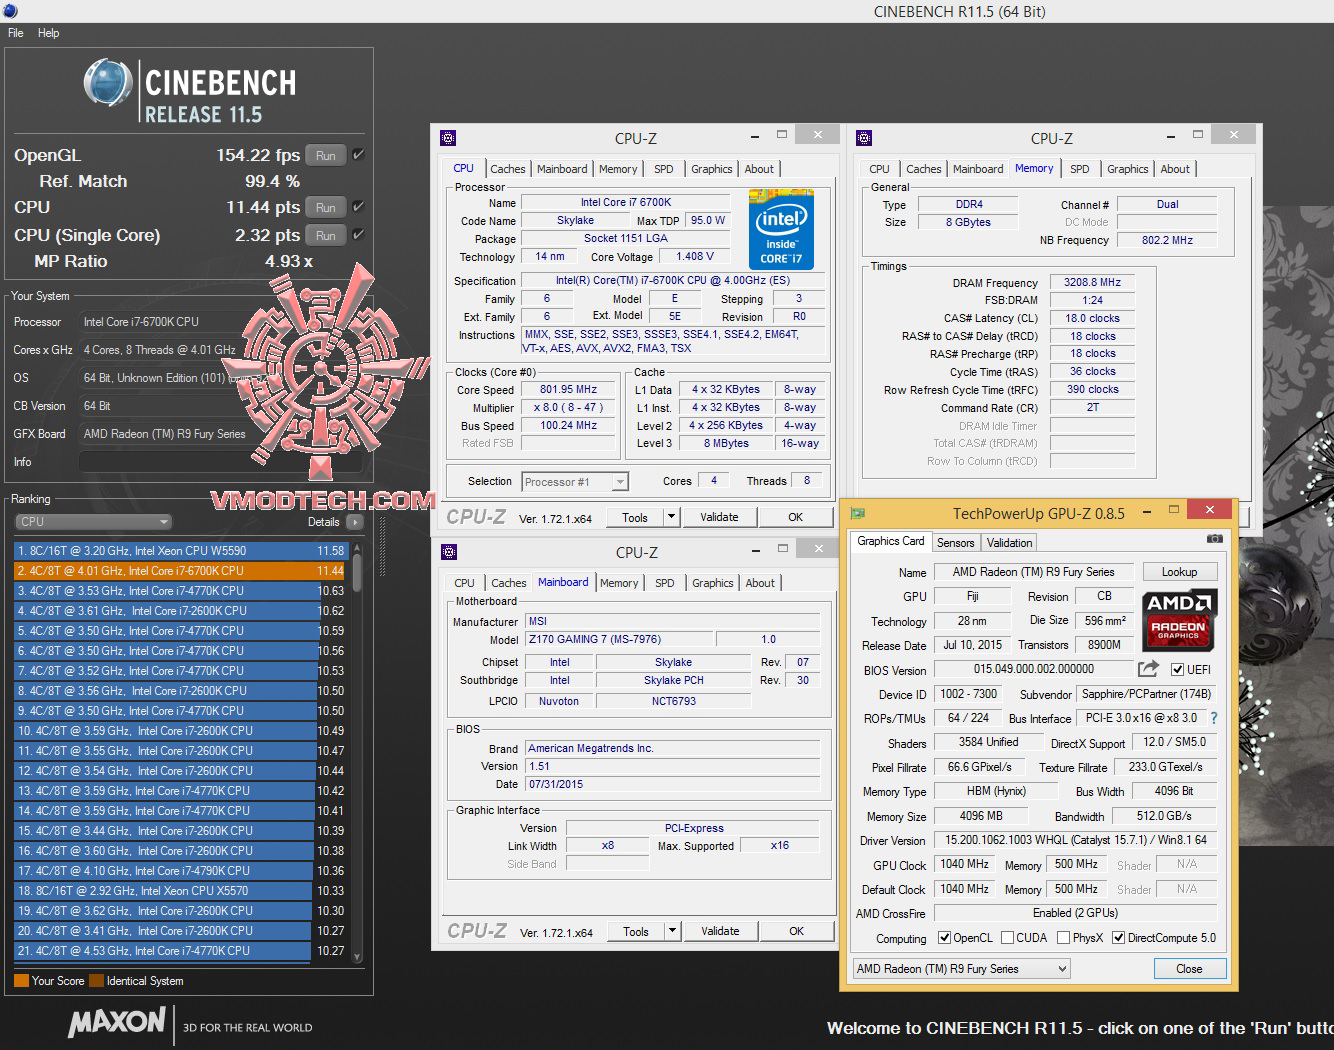Screen dimensions: 1334x1050
Task: Open the GPU selector dropdown in GPU-Z
Action: tap(961, 968)
